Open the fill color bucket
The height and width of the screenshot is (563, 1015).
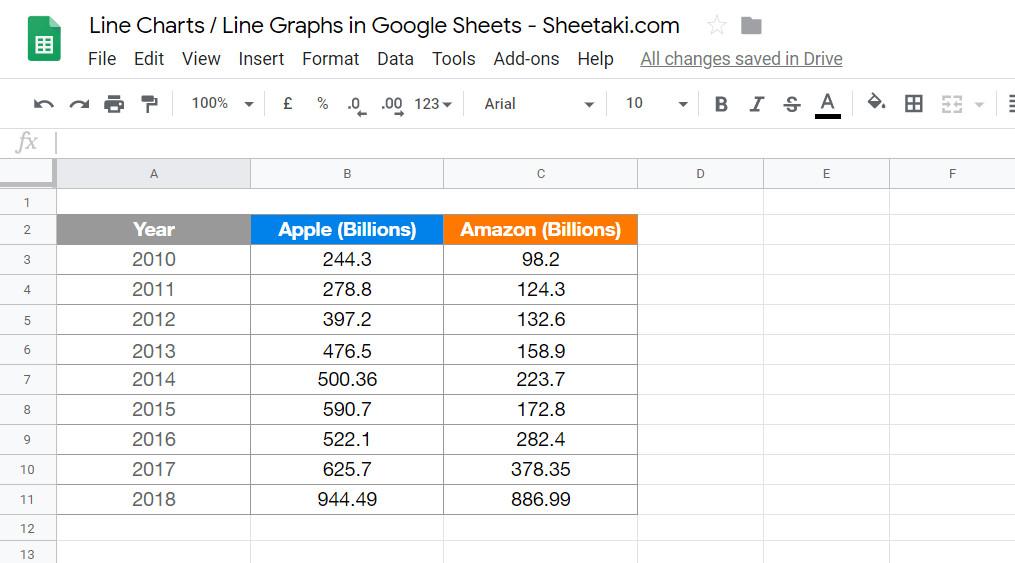tap(876, 102)
